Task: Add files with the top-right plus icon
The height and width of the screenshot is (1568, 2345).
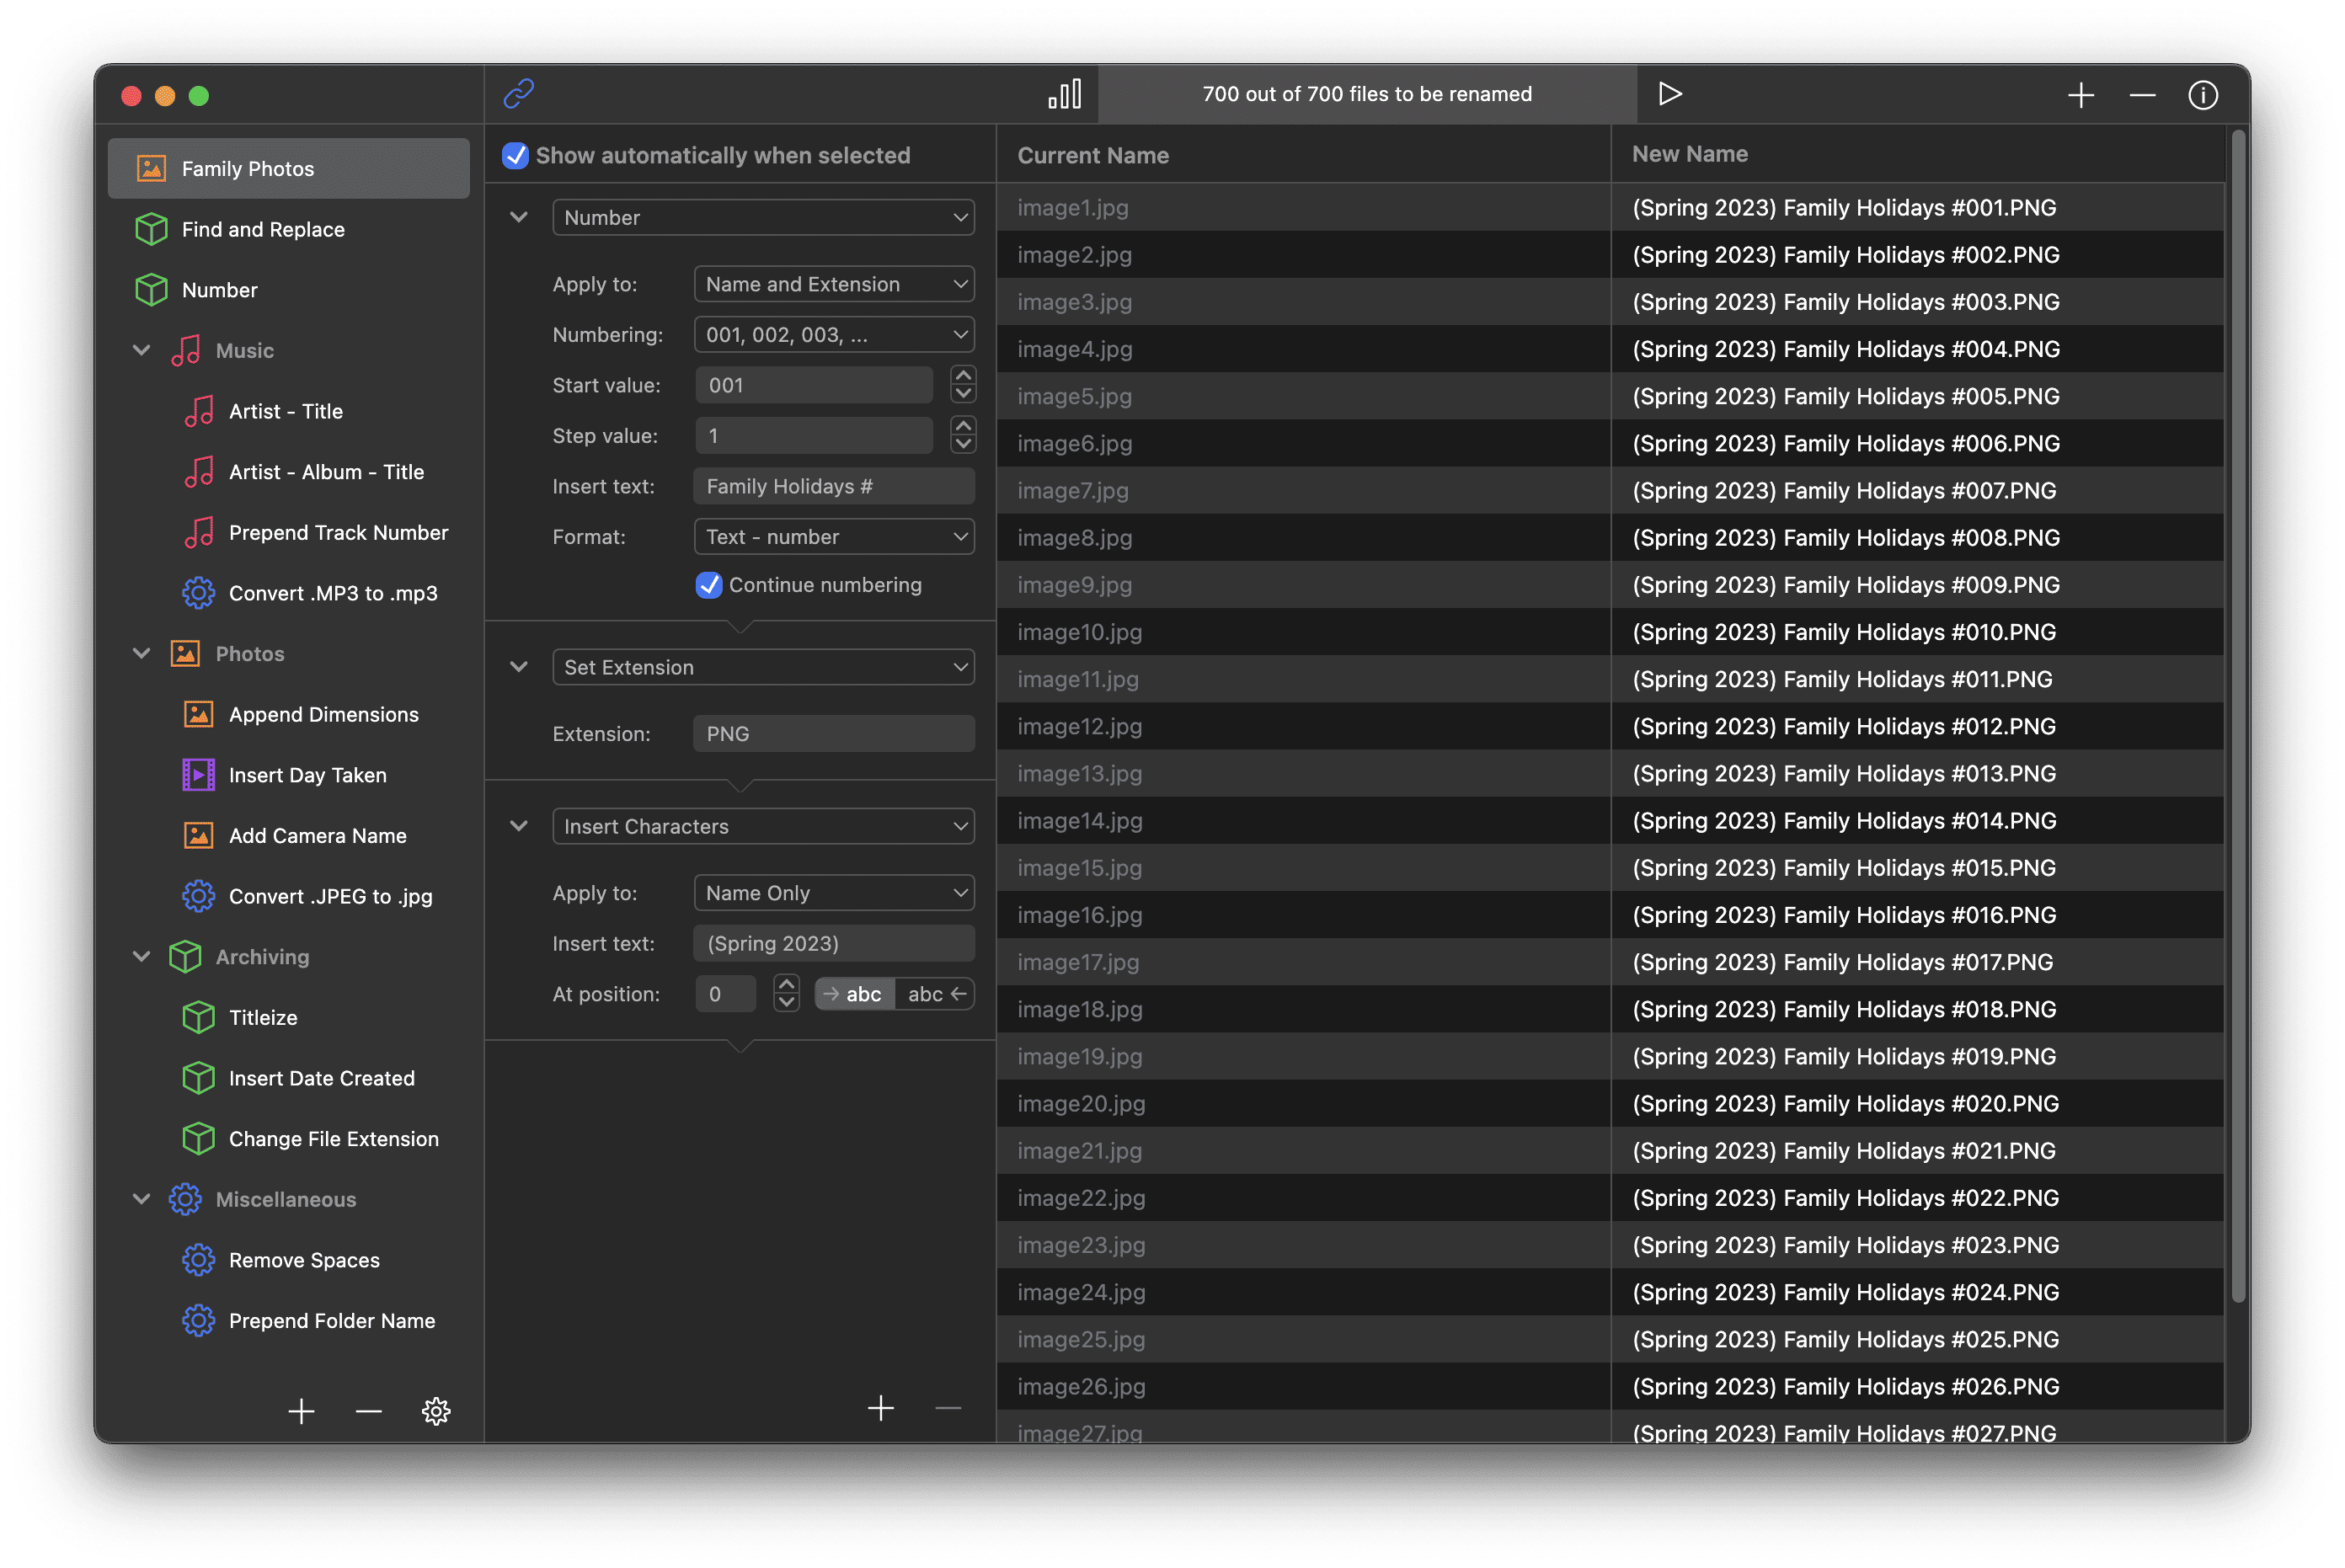Action: tap(2080, 95)
